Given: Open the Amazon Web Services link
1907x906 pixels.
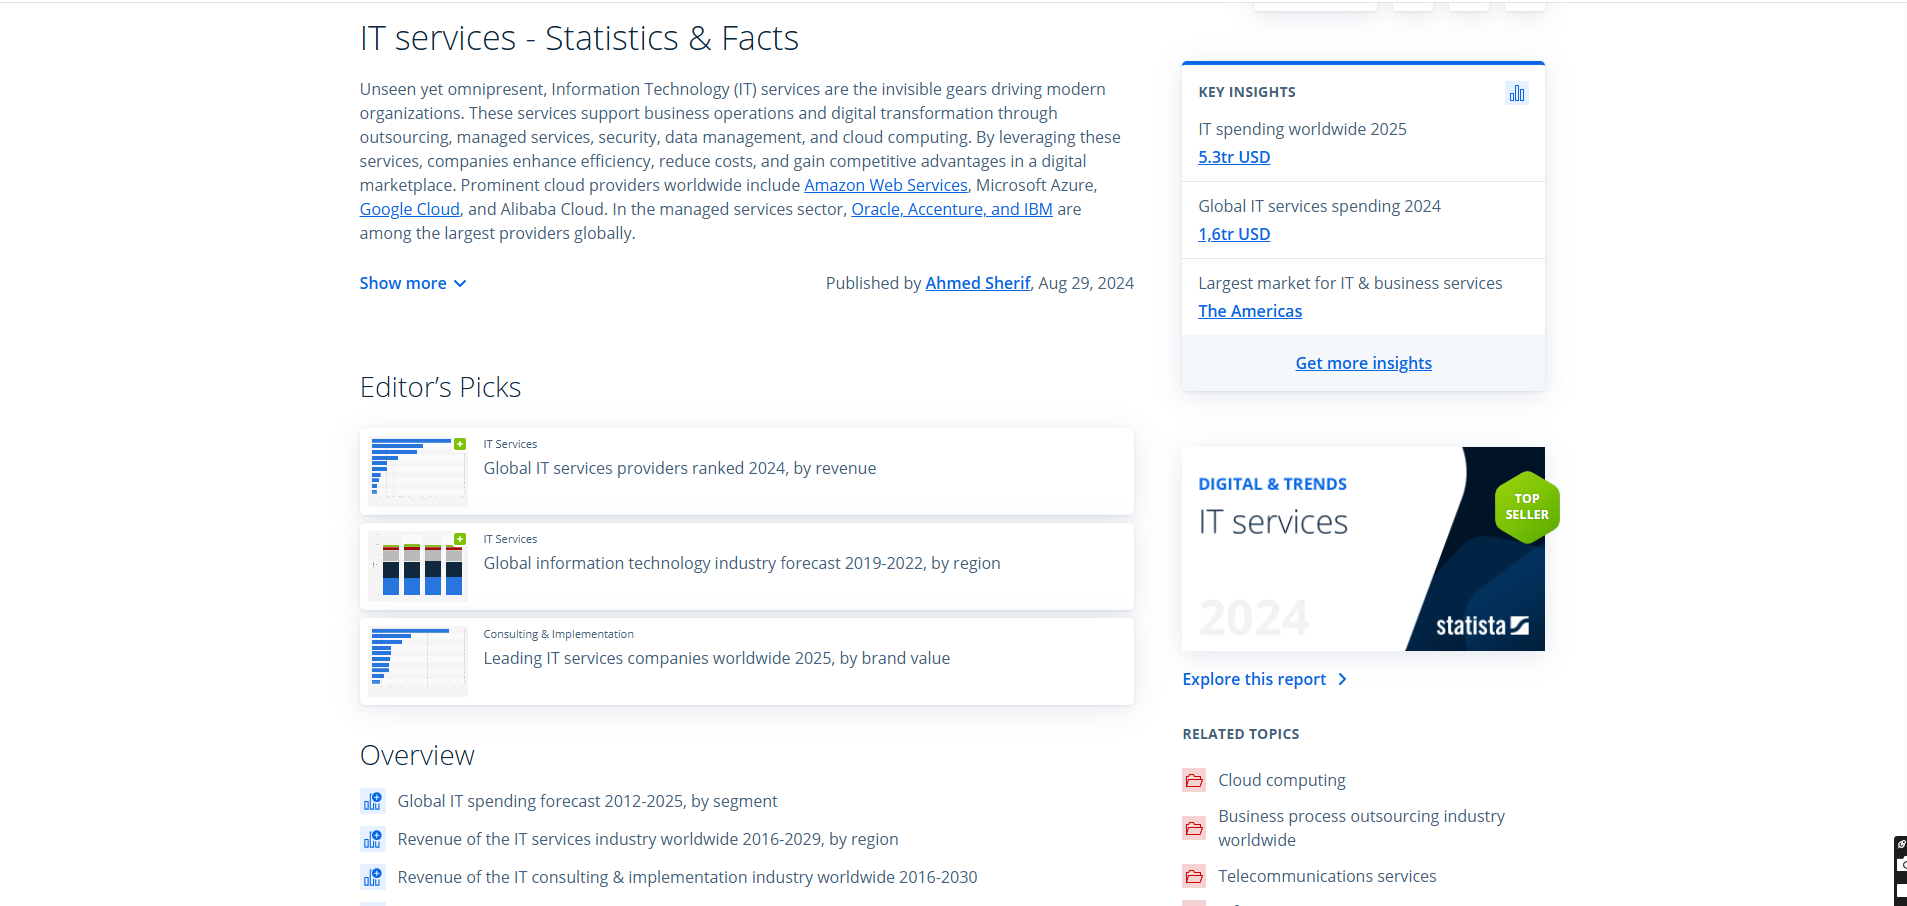Looking at the screenshot, I should pyautogui.click(x=885, y=185).
